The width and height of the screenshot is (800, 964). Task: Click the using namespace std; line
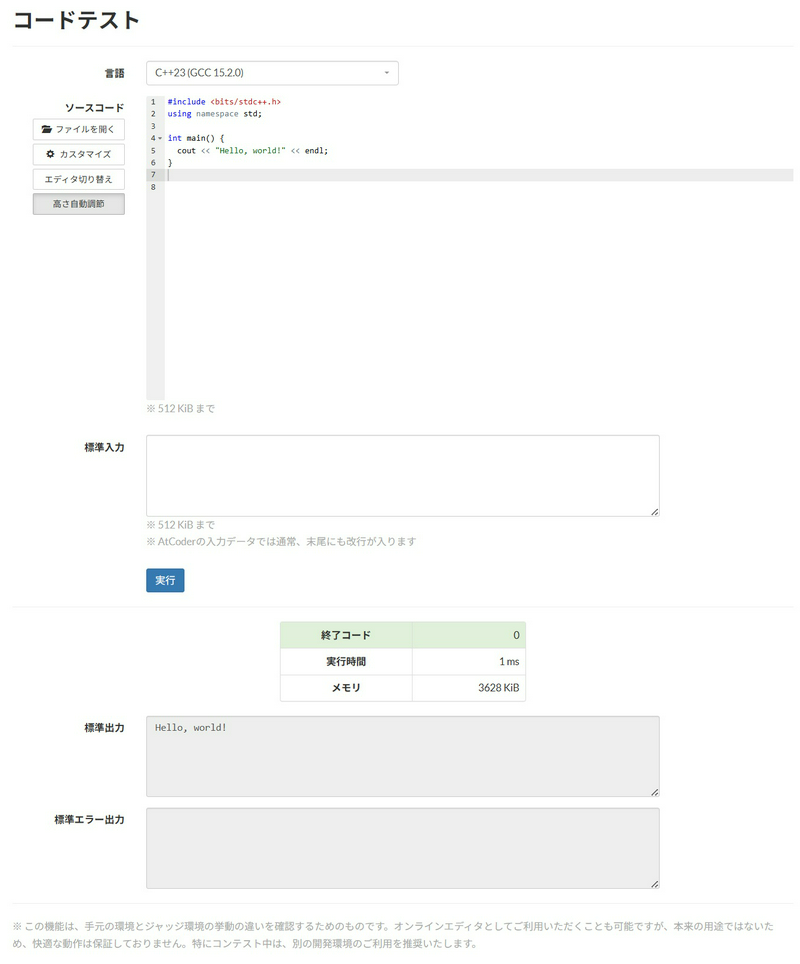tap(213, 114)
